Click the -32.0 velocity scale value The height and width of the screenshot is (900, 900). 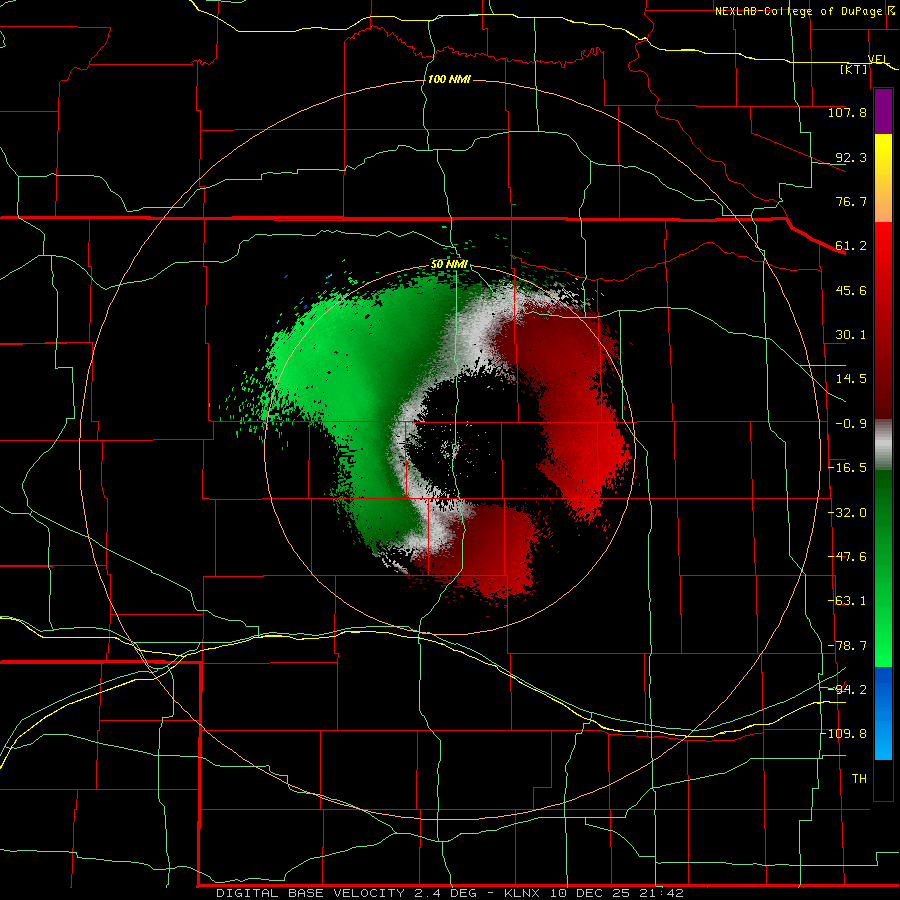point(847,513)
